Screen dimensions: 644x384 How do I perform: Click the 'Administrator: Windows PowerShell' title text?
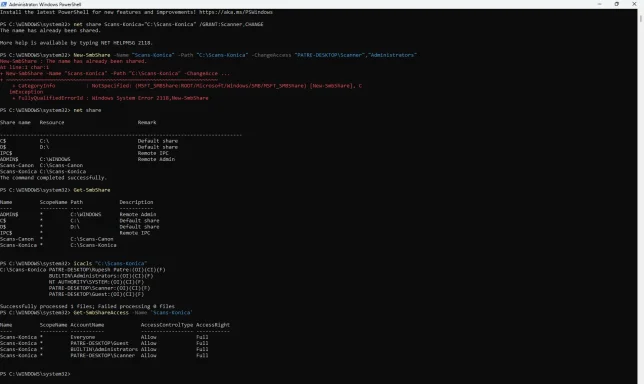point(45,5)
